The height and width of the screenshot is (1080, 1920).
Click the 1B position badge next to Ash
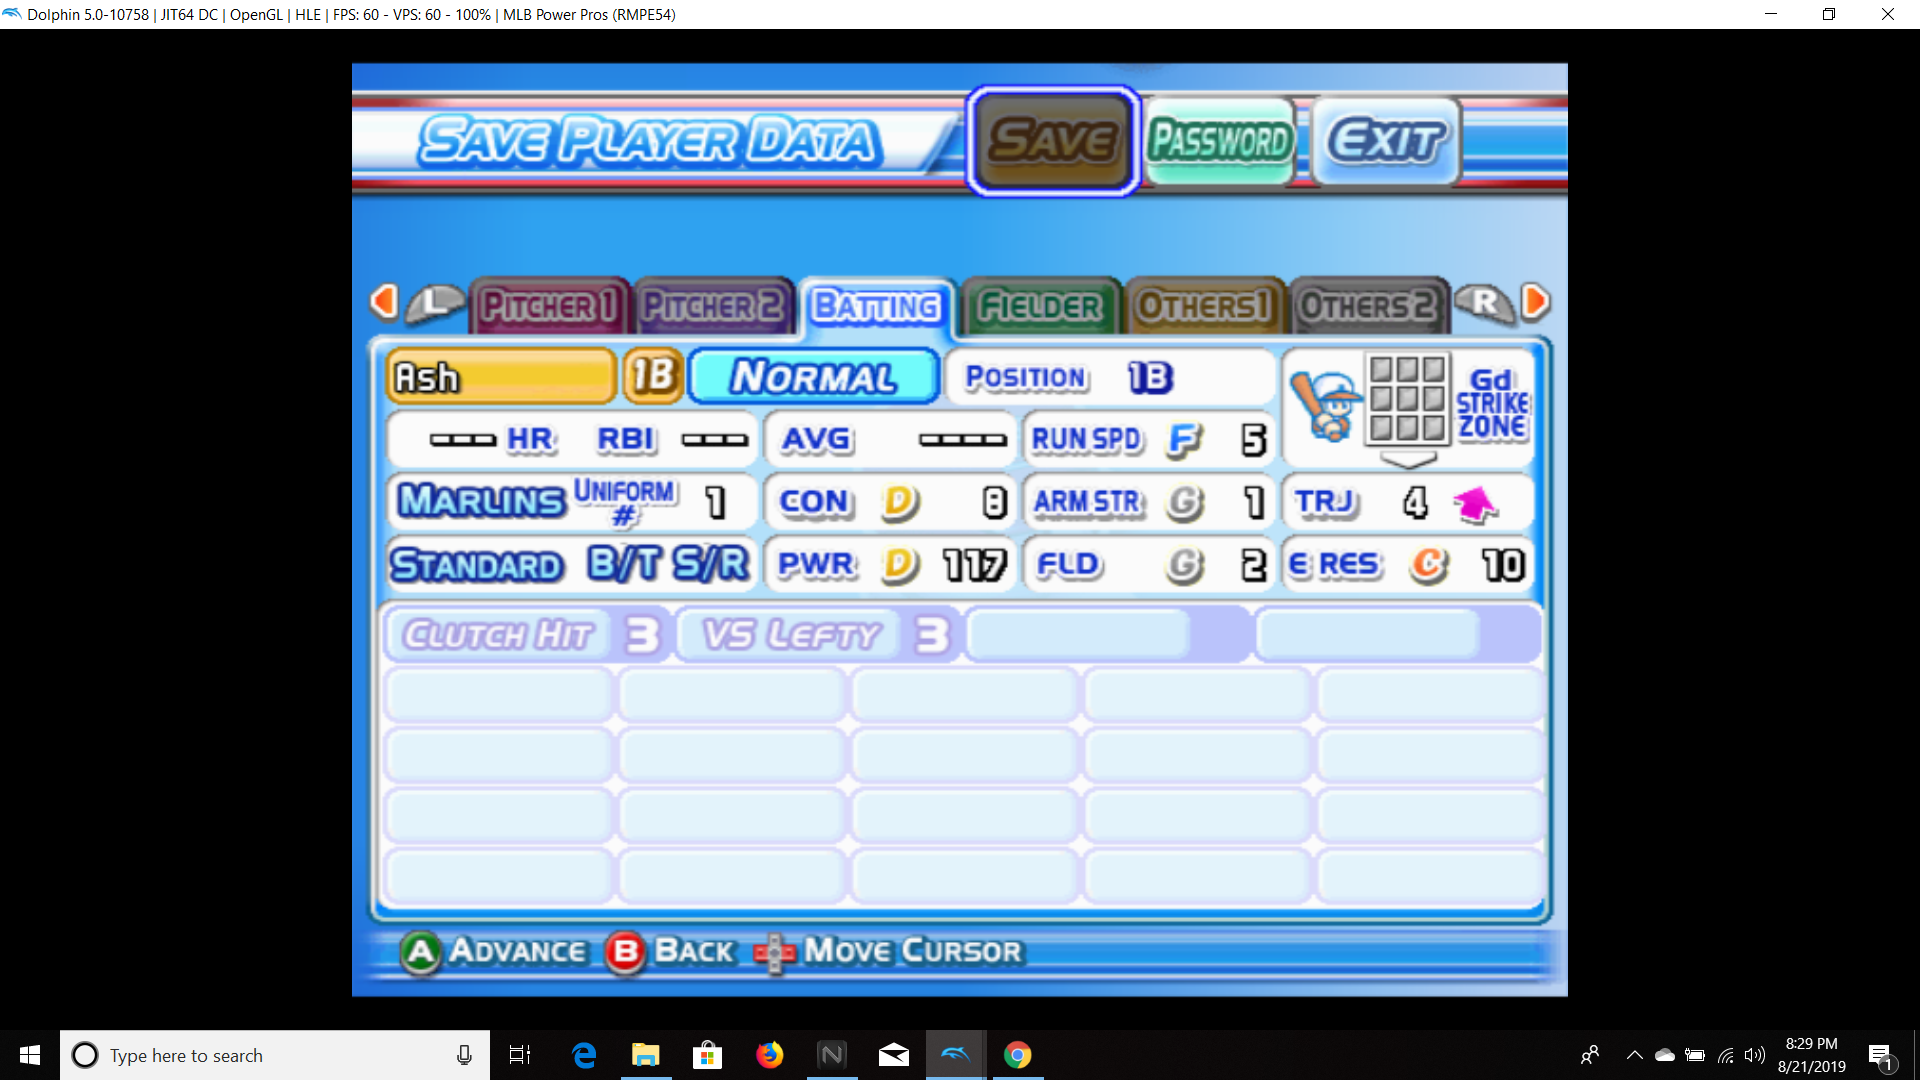(654, 377)
